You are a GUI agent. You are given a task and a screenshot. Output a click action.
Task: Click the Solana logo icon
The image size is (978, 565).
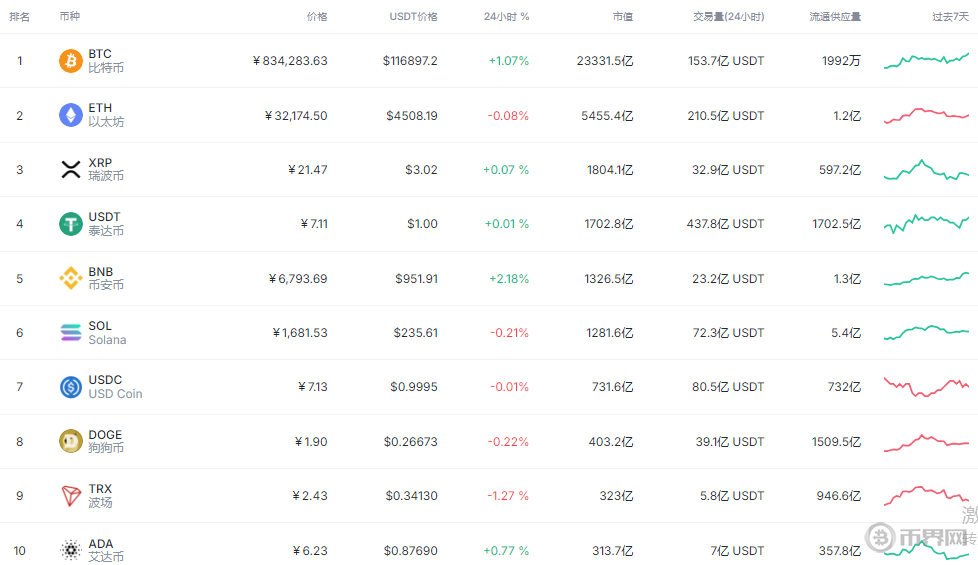(70, 333)
